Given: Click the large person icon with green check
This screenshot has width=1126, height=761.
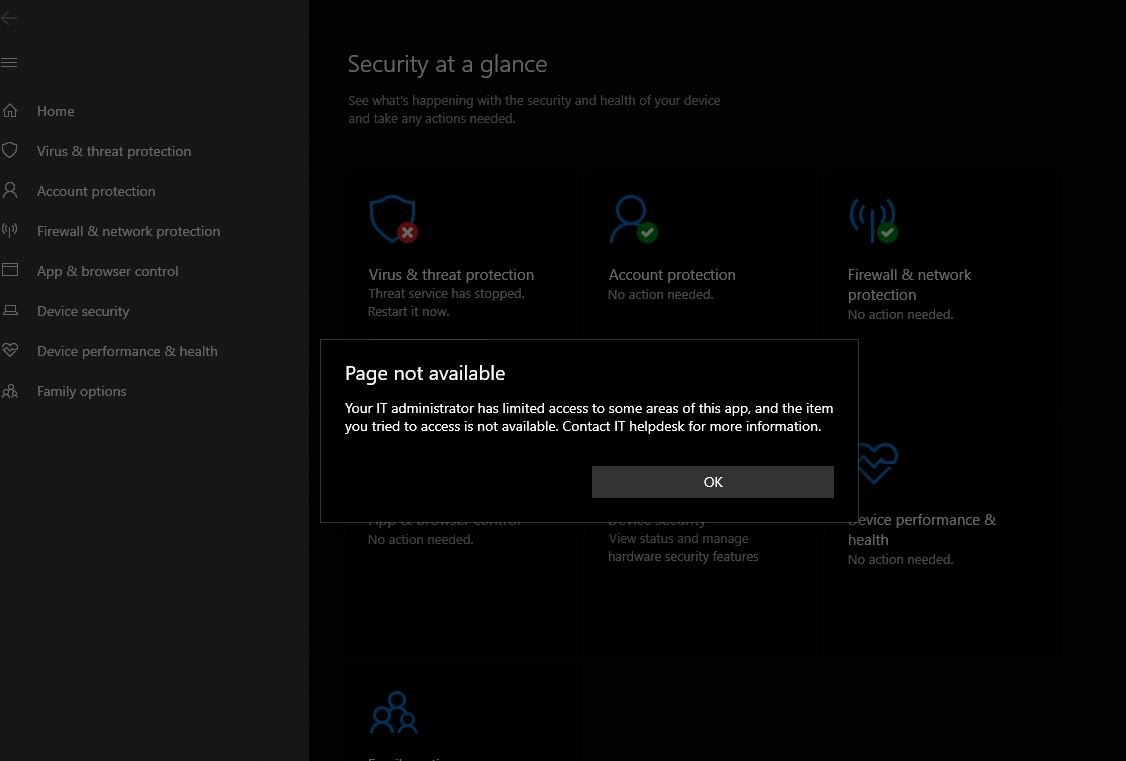Looking at the screenshot, I should 633,219.
